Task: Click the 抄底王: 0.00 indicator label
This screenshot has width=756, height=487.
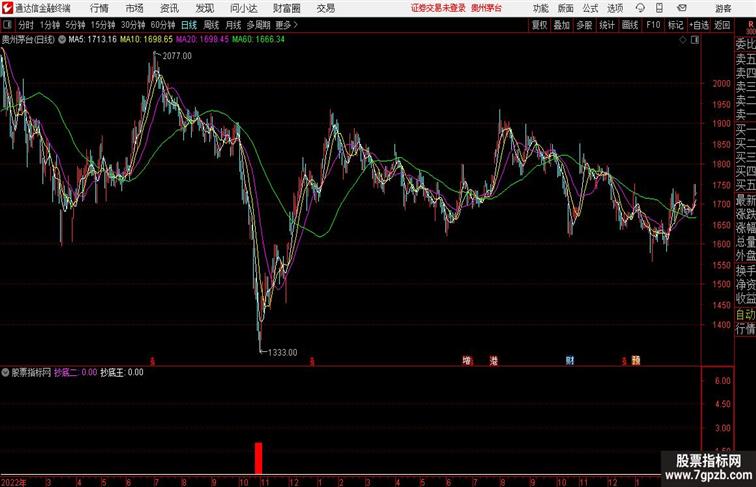Action: 122,372
